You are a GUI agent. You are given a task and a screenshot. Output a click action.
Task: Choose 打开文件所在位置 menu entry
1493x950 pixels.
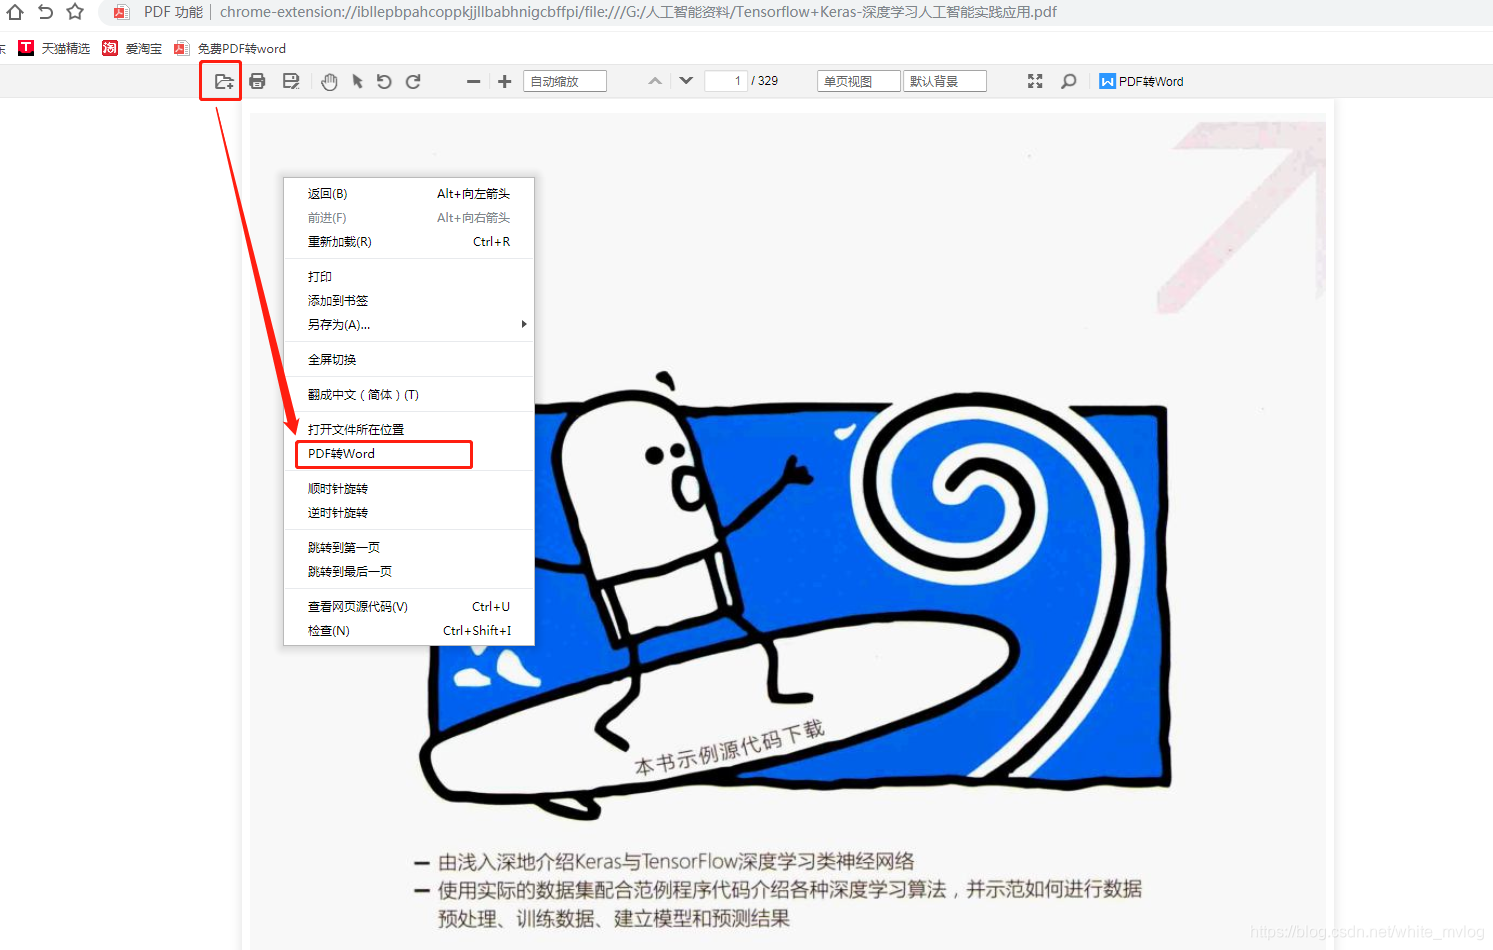[x=409, y=430]
